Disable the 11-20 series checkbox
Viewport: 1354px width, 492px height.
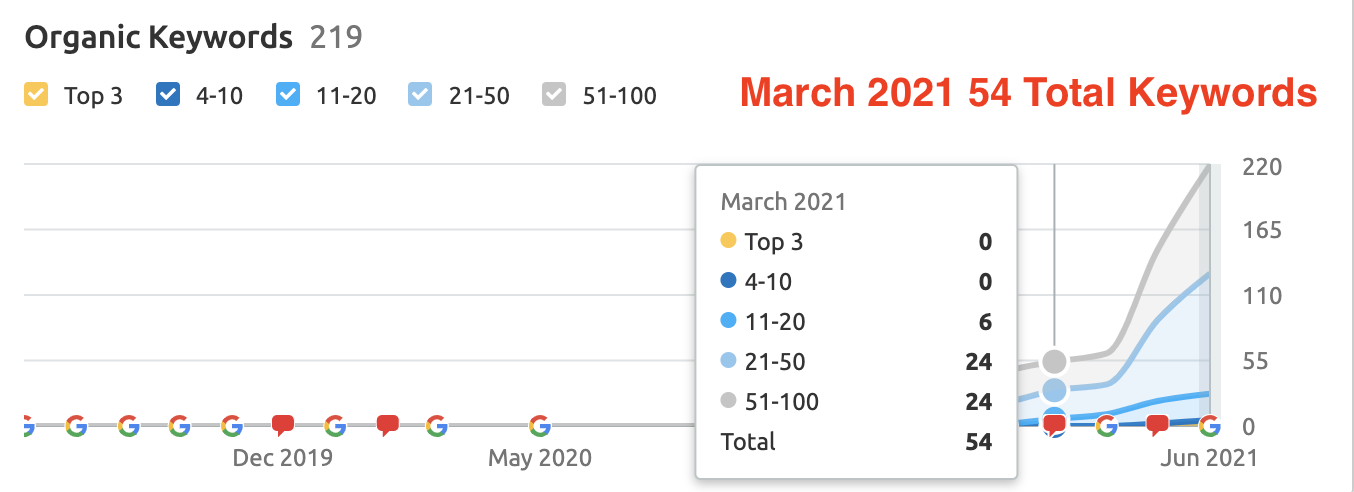288,95
